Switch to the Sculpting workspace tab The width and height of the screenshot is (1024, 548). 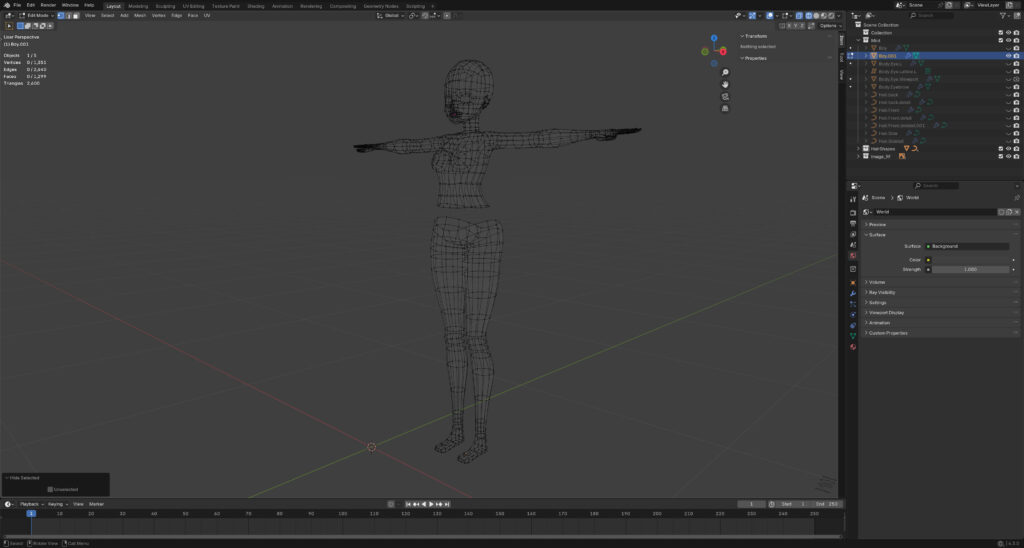pos(165,6)
